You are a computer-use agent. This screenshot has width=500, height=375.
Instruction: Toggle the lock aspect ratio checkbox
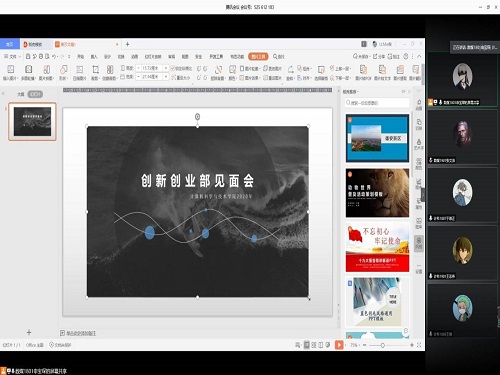(x=173, y=68)
